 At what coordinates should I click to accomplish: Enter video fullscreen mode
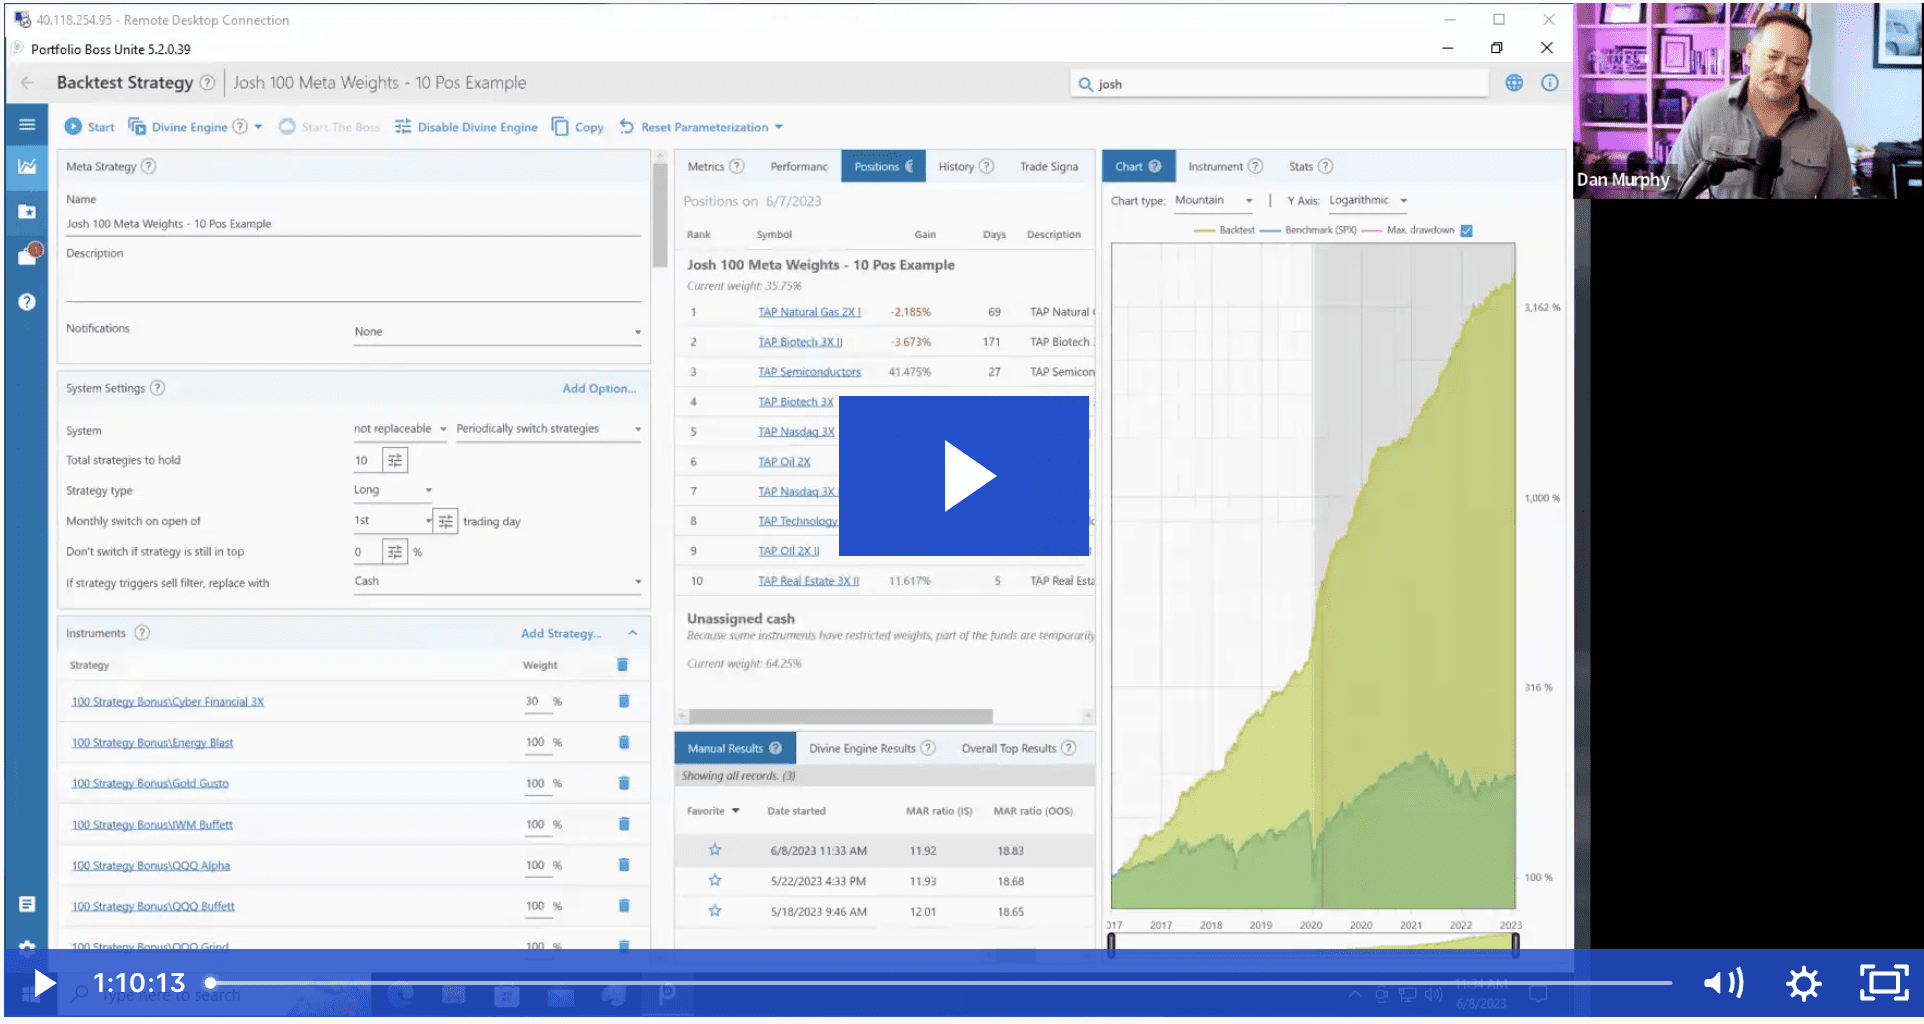point(1884,983)
